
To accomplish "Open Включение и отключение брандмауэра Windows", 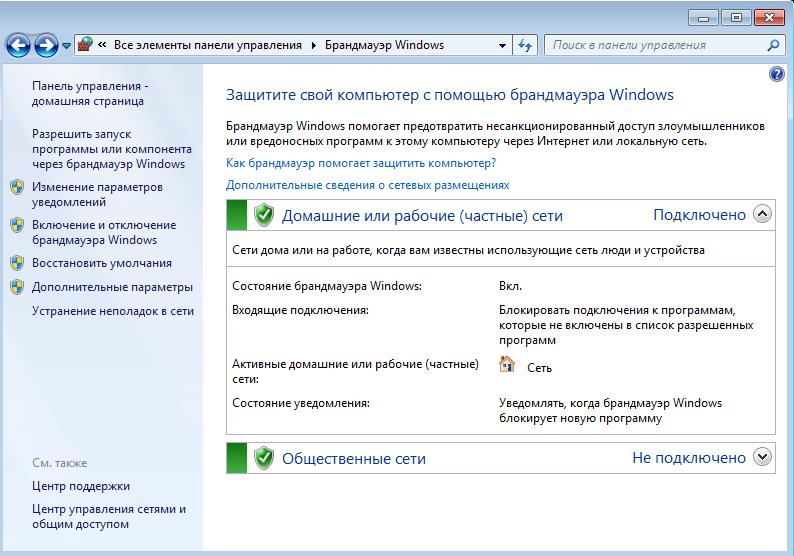I will pos(96,232).
